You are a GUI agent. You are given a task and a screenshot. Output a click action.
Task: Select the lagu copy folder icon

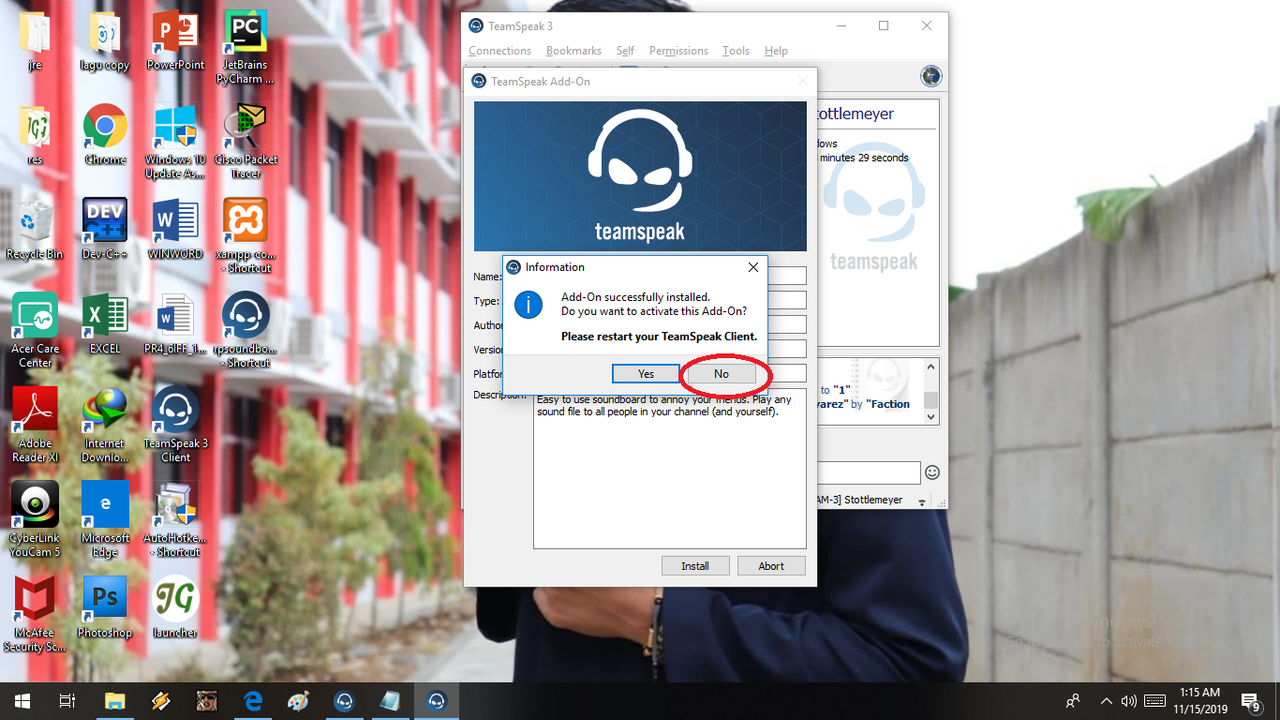(x=105, y=42)
